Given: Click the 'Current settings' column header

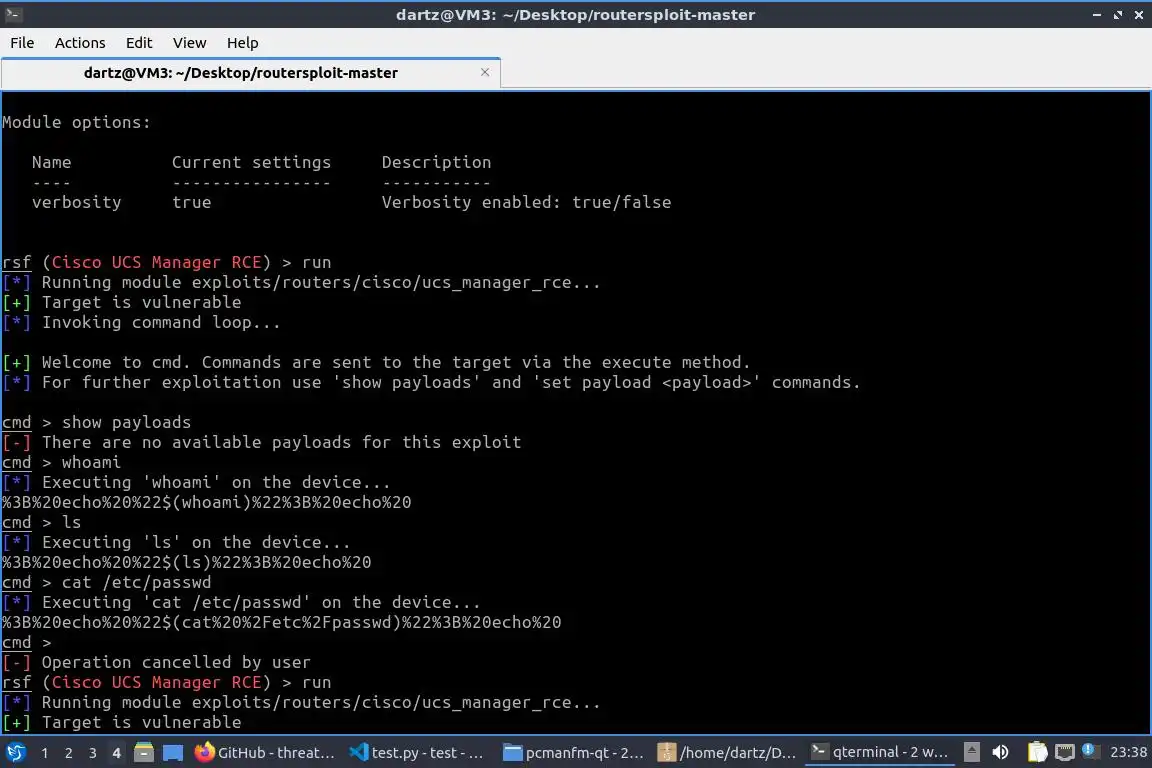Looking at the screenshot, I should pyautogui.click(x=251, y=162).
